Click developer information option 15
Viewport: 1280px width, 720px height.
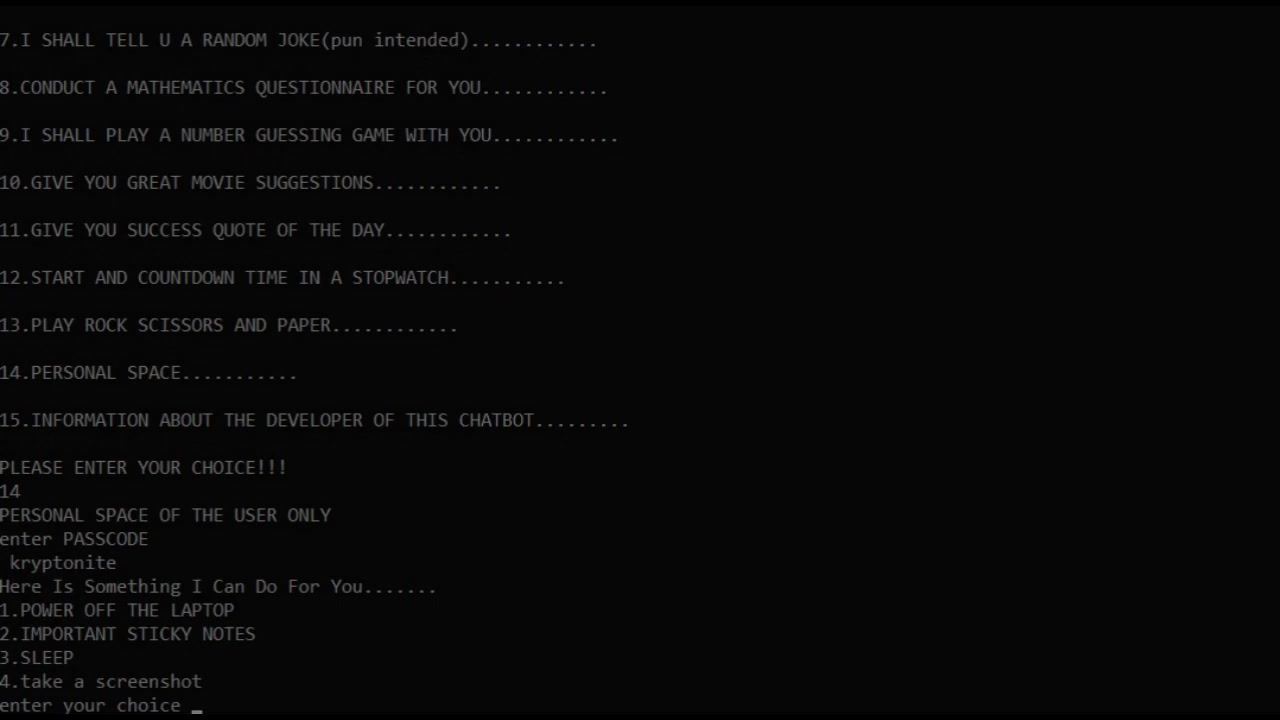(314, 420)
